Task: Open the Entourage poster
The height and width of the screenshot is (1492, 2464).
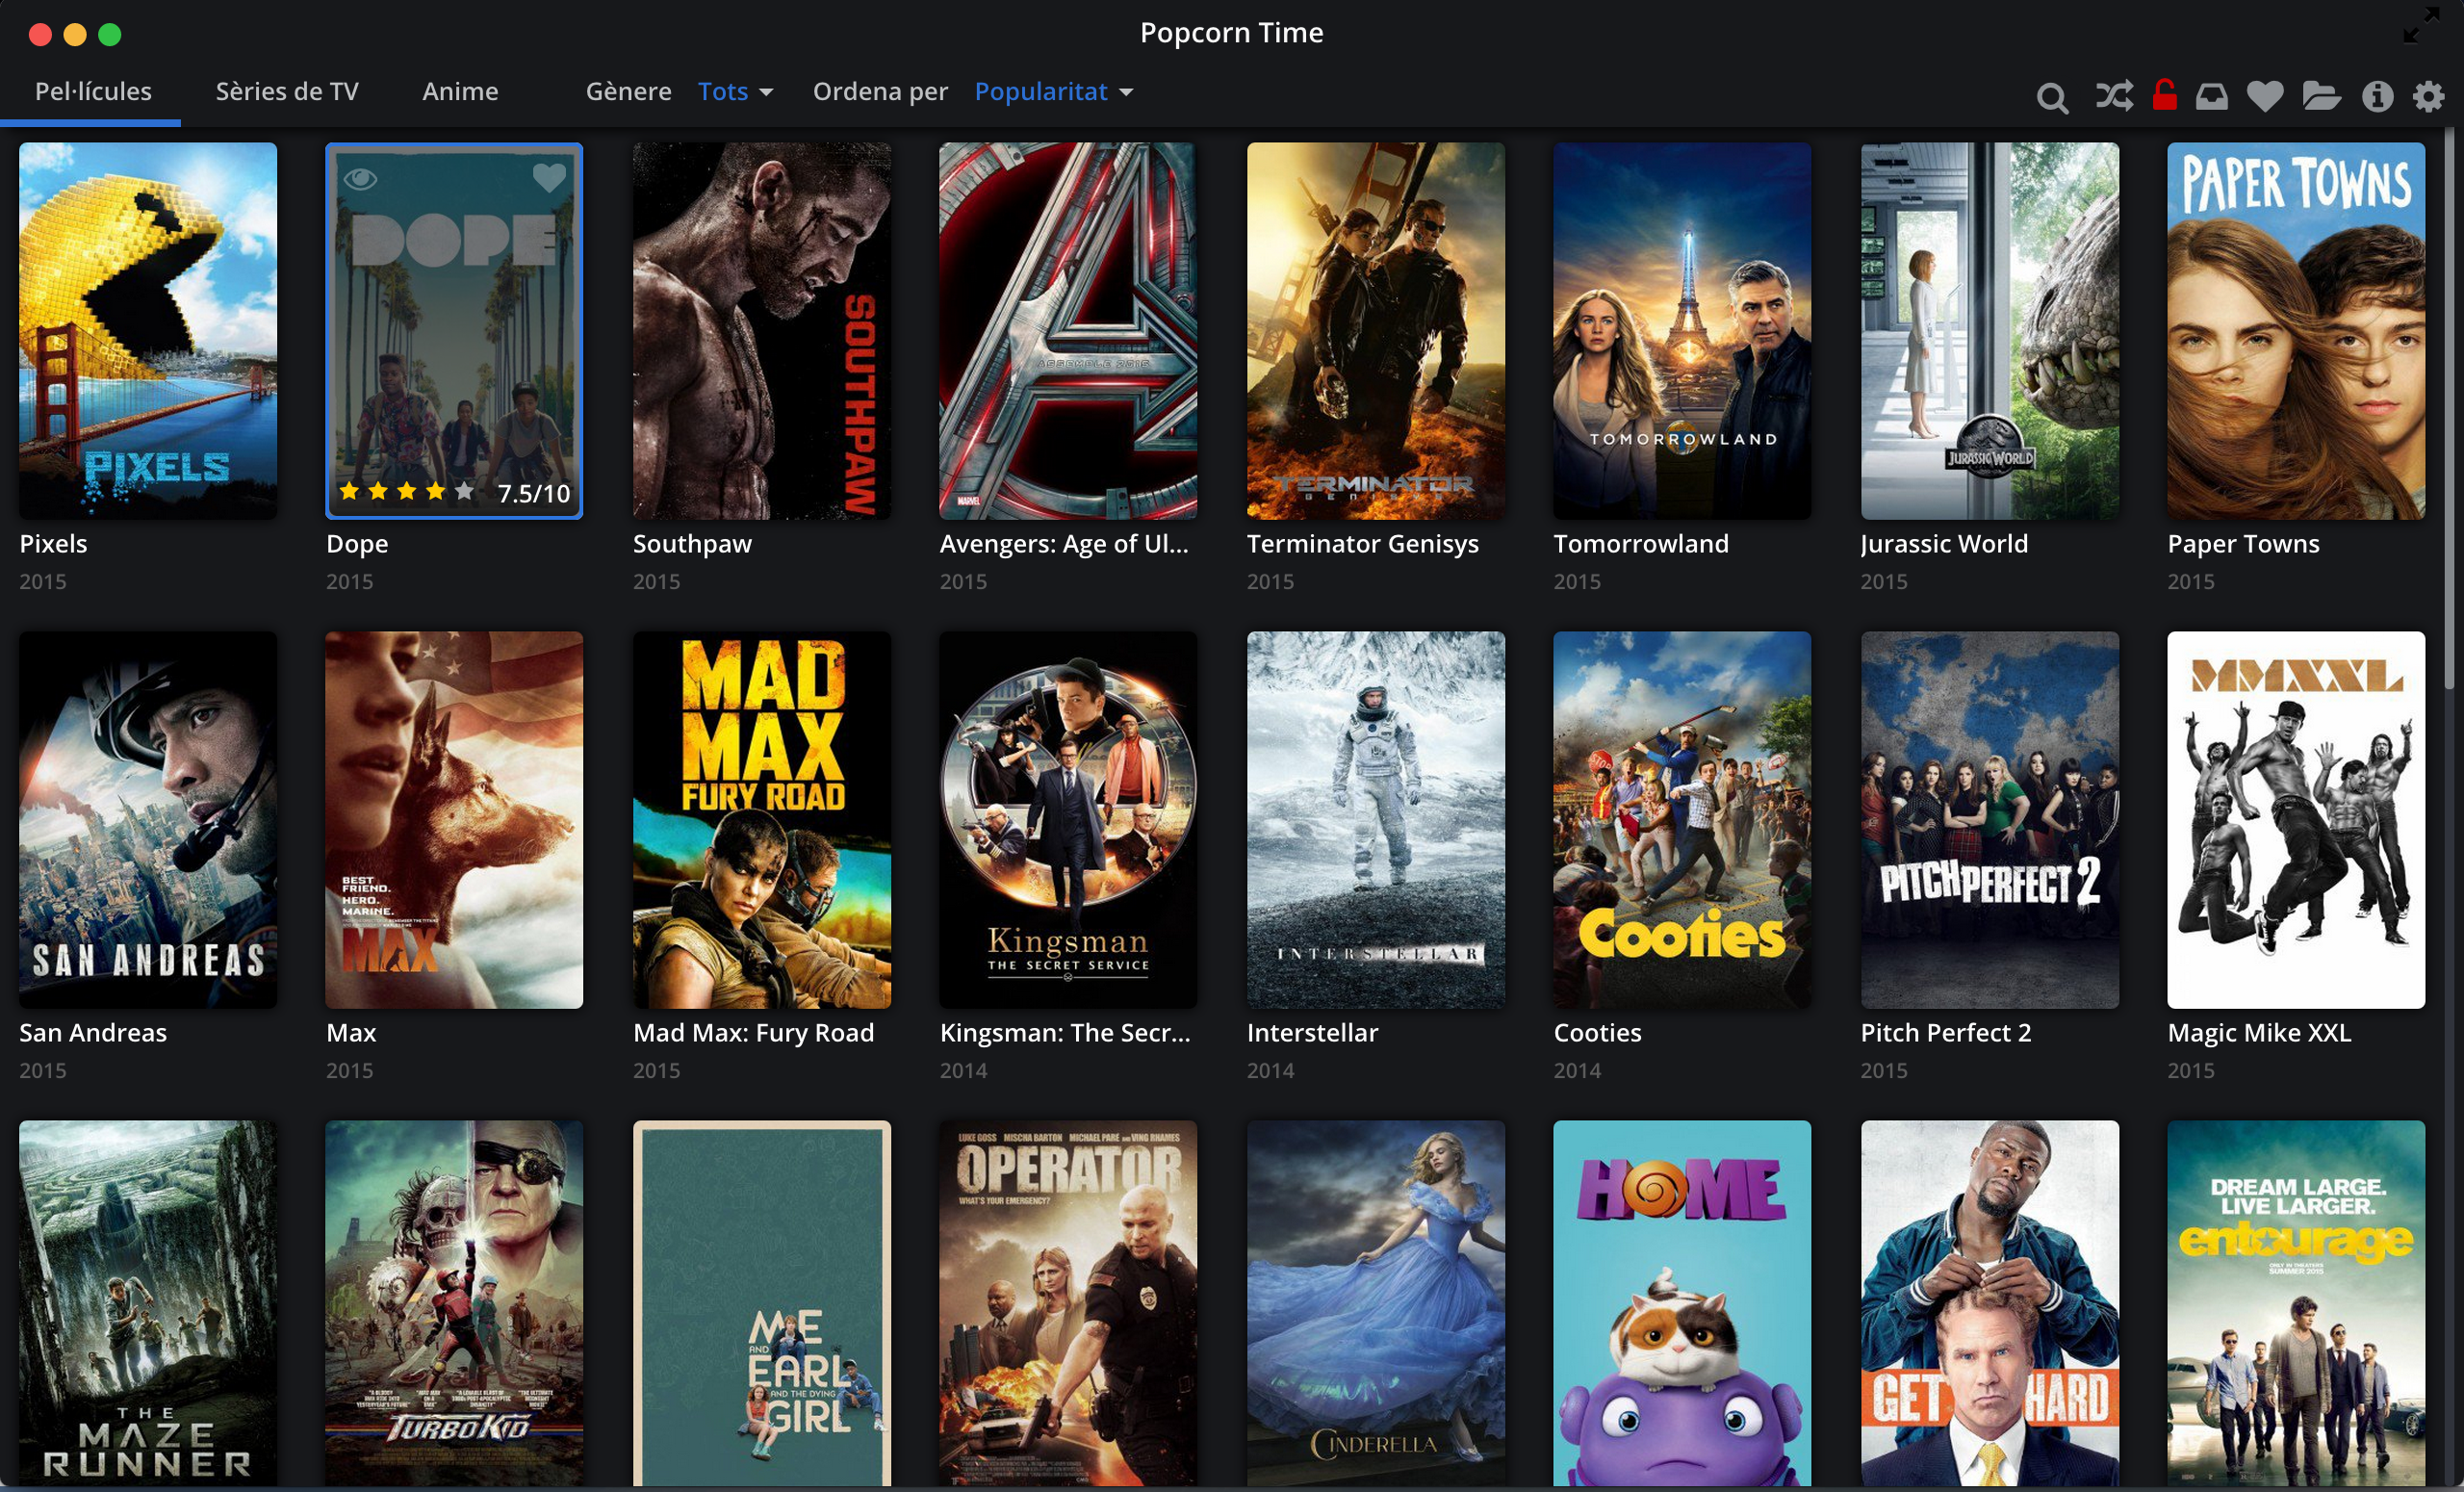Action: click(2296, 1303)
